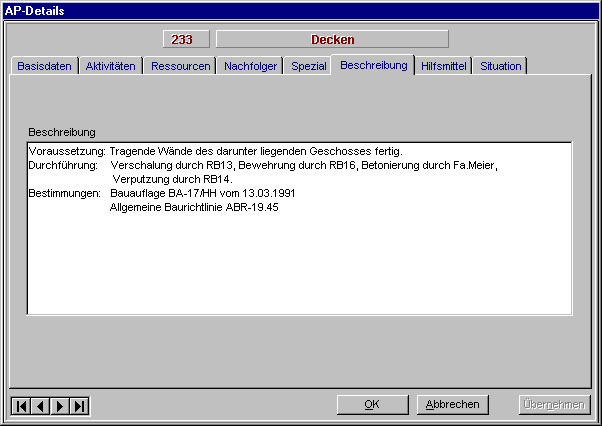The height and width of the screenshot is (426, 602).
Task: Switch to the Hilfsmittel tab
Action: click(x=443, y=66)
